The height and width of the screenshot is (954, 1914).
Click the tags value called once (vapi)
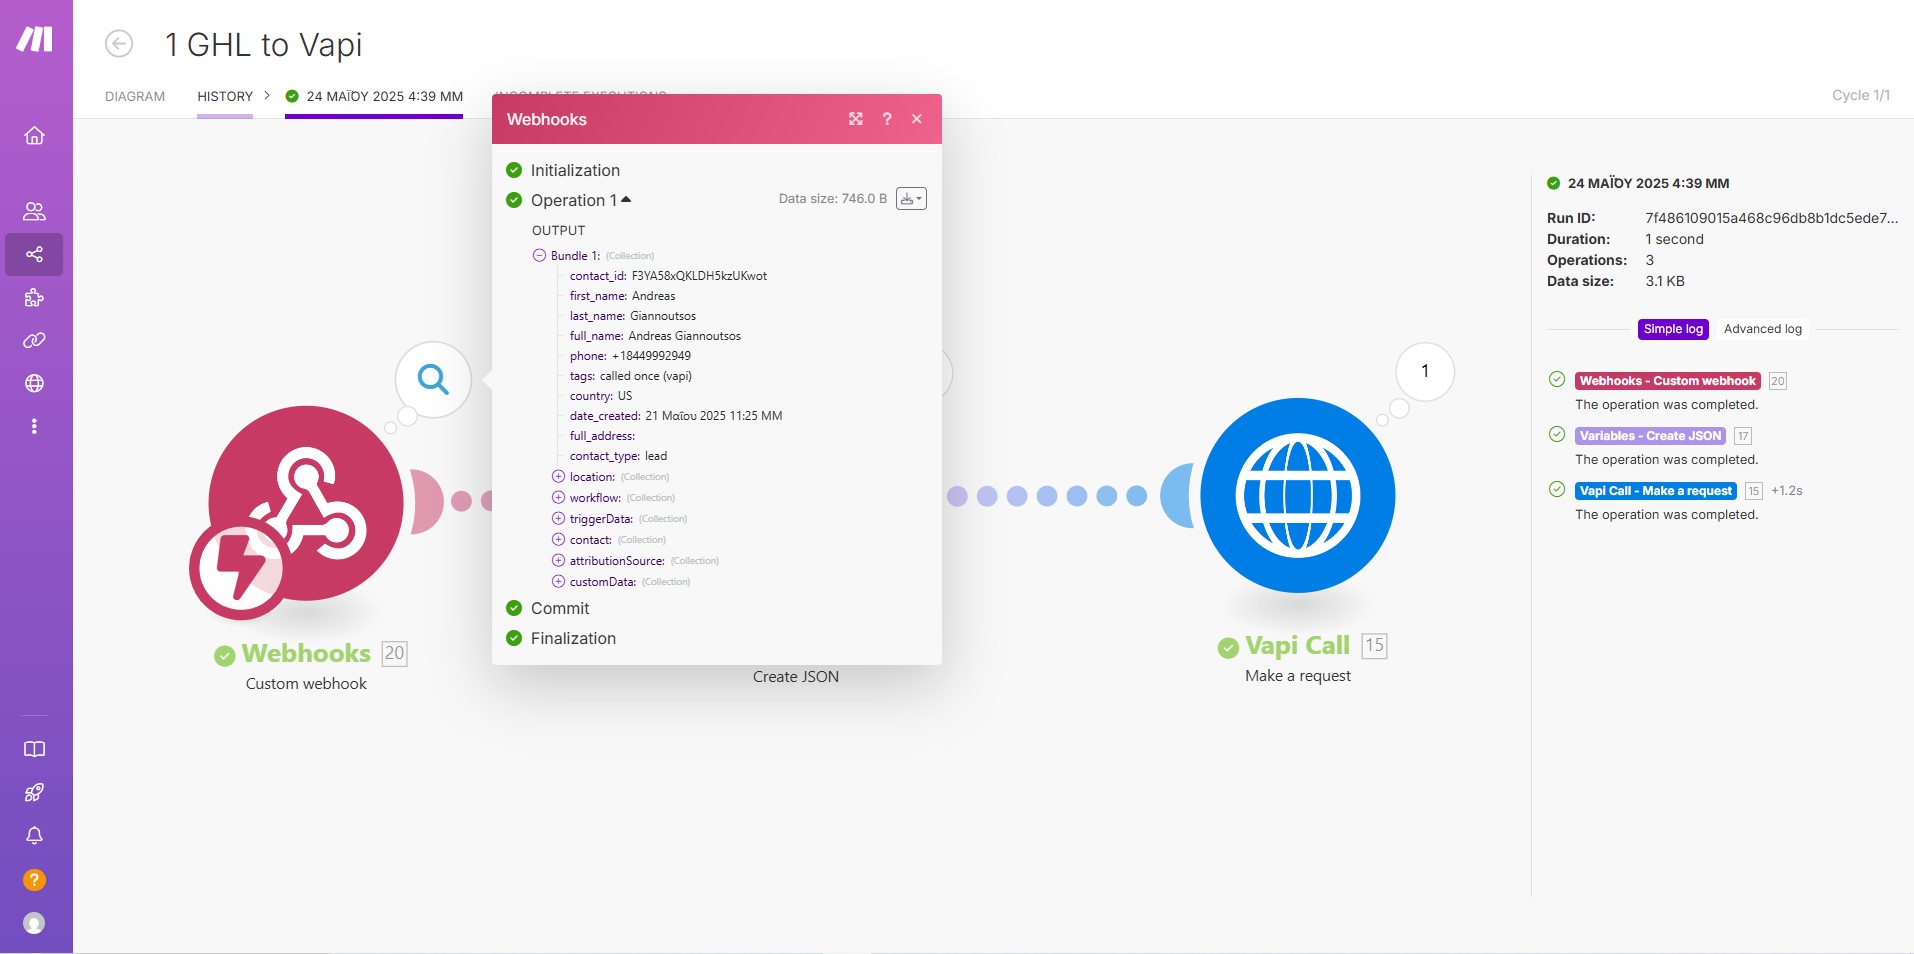coord(645,376)
